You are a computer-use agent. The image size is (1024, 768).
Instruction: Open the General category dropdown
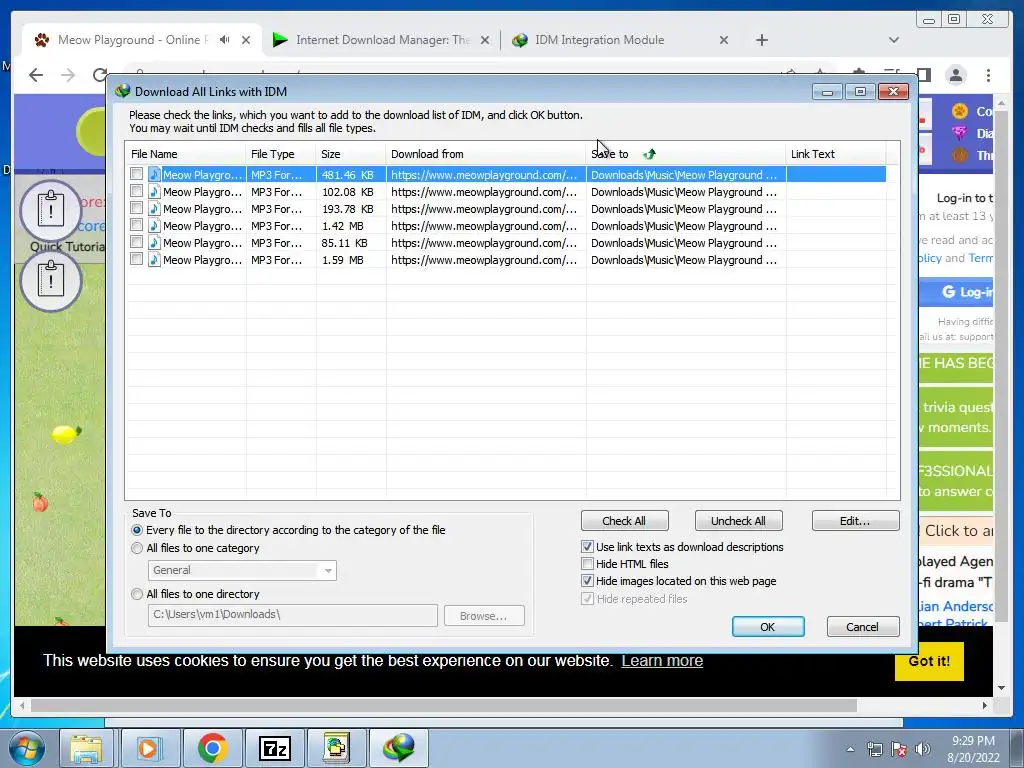click(x=242, y=570)
